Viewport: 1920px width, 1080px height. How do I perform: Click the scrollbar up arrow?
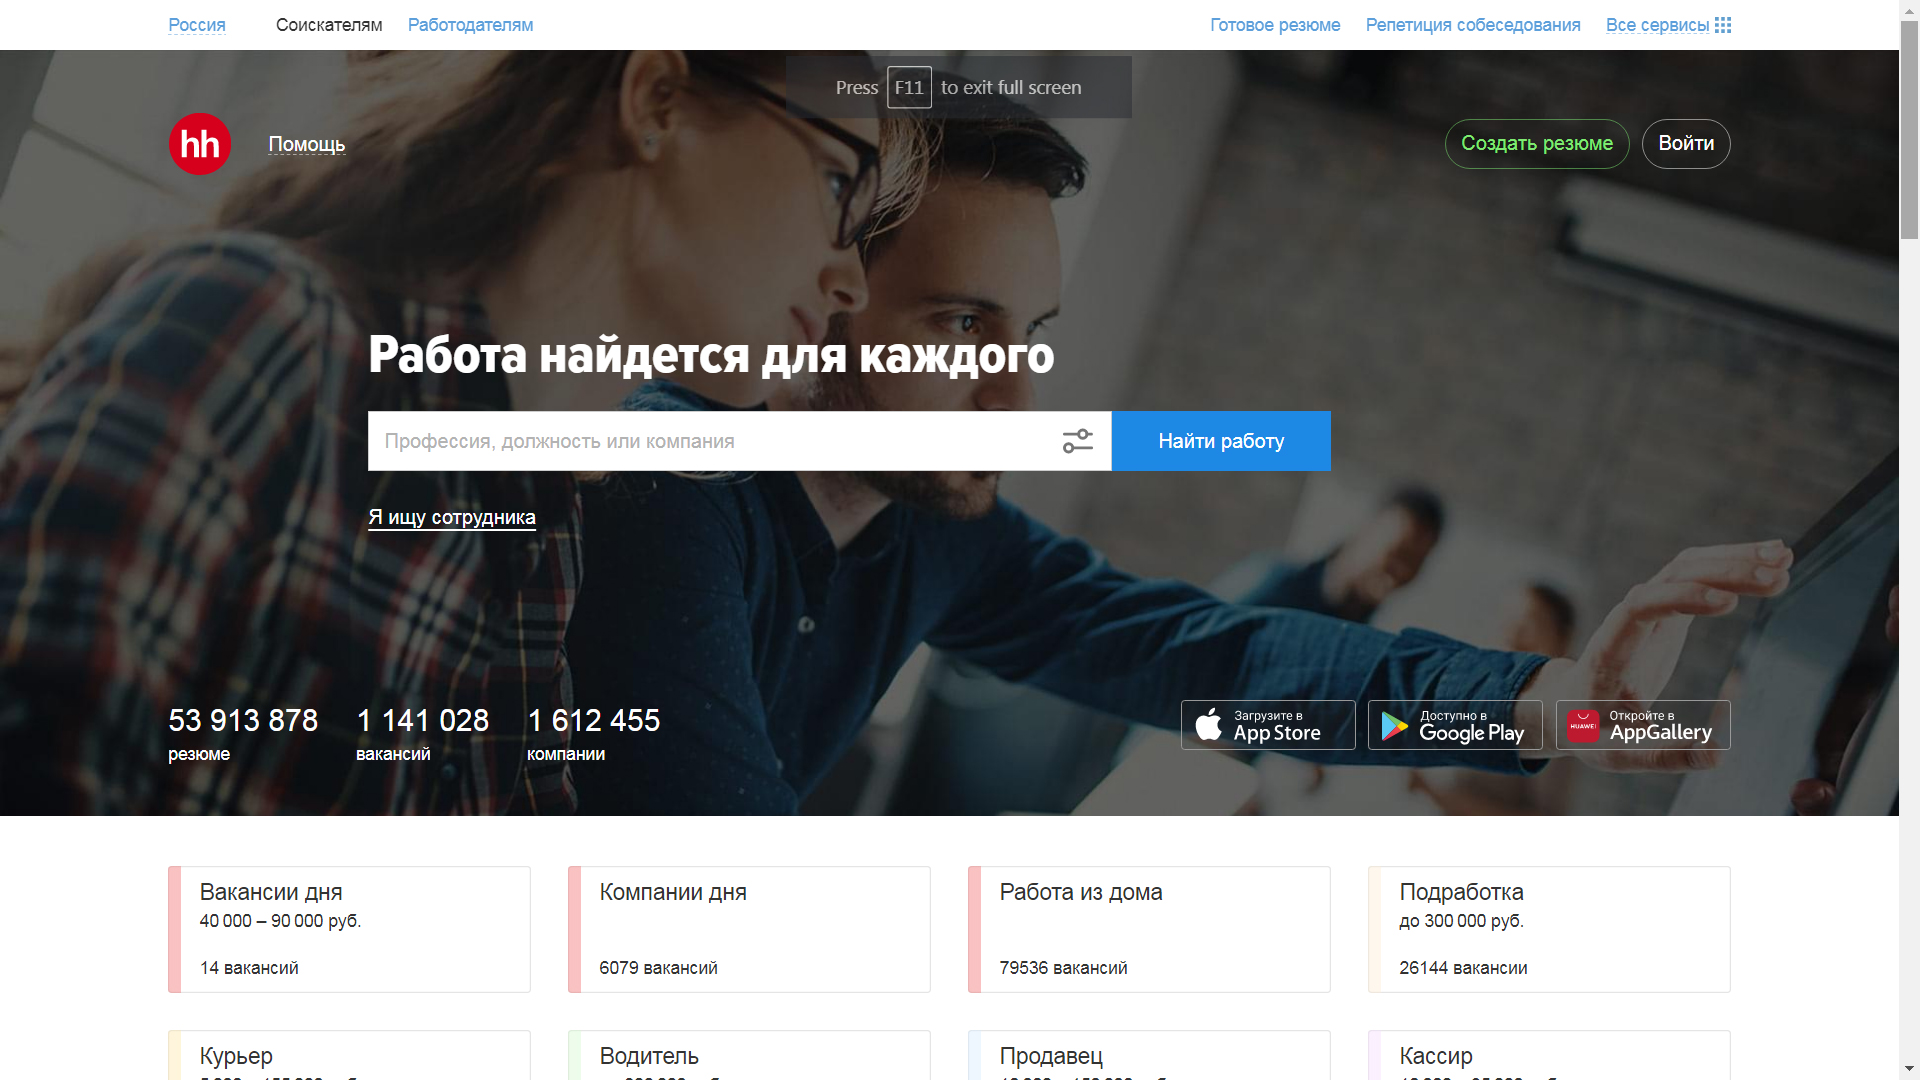tap(1909, 9)
